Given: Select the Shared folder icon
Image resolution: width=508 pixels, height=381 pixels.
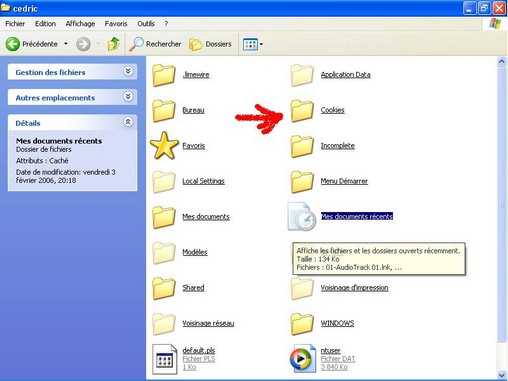Looking at the screenshot, I should click(164, 288).
